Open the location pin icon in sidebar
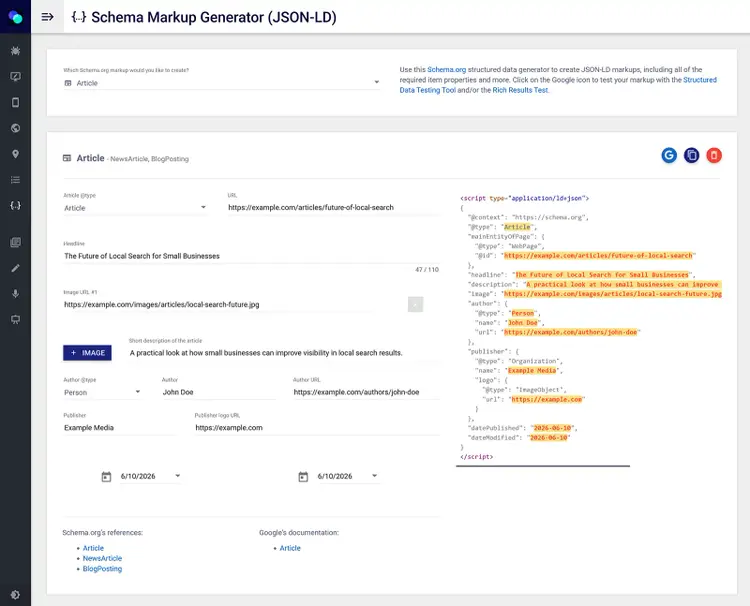Image resolution: width=750 pixels, height=606 pixels. coord(15,154)
